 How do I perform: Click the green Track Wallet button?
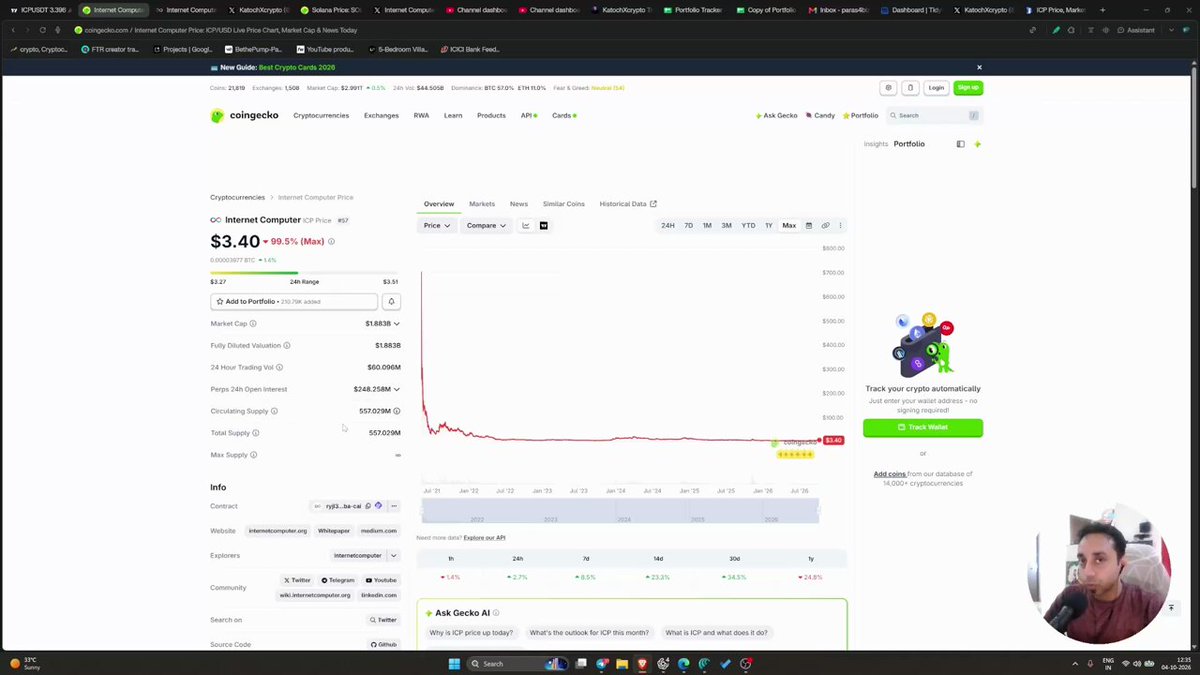click(x=923, y=427)
